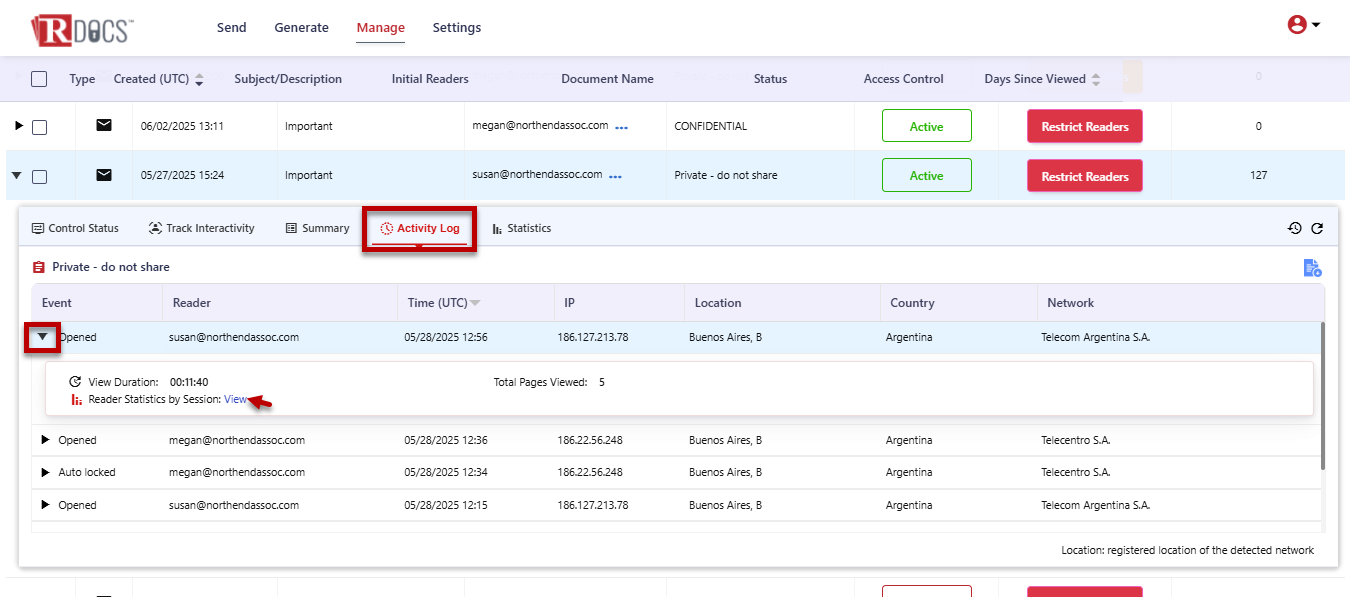
Task: Expand the Auto locked event row
Action: [x=45, y=472]
